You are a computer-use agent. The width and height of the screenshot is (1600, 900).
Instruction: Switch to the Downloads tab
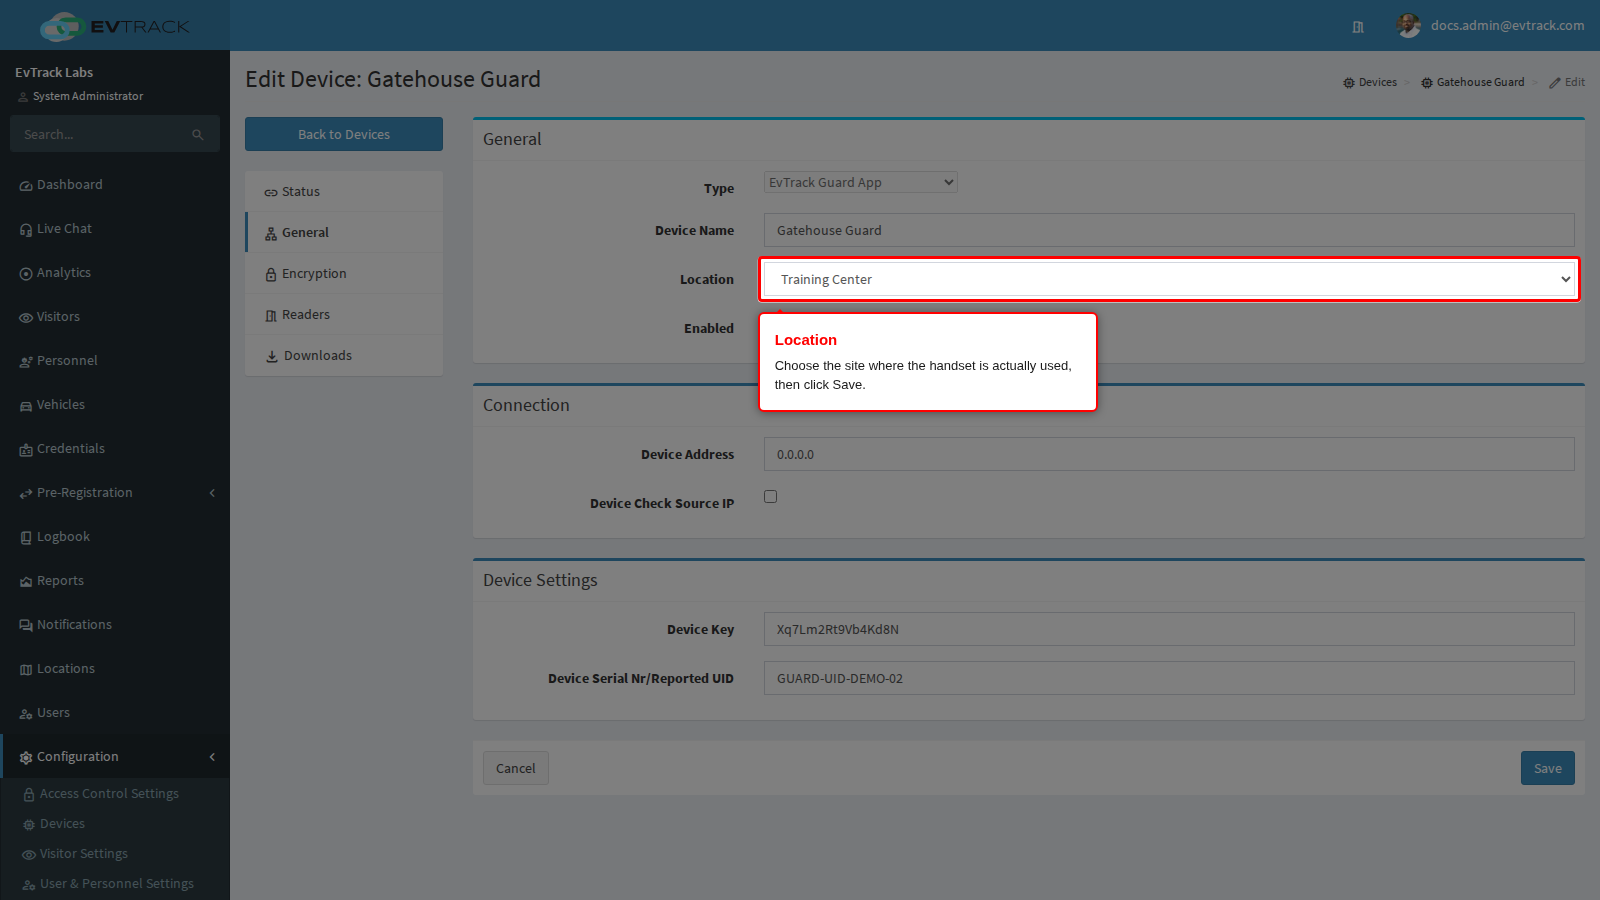(344, 356)
